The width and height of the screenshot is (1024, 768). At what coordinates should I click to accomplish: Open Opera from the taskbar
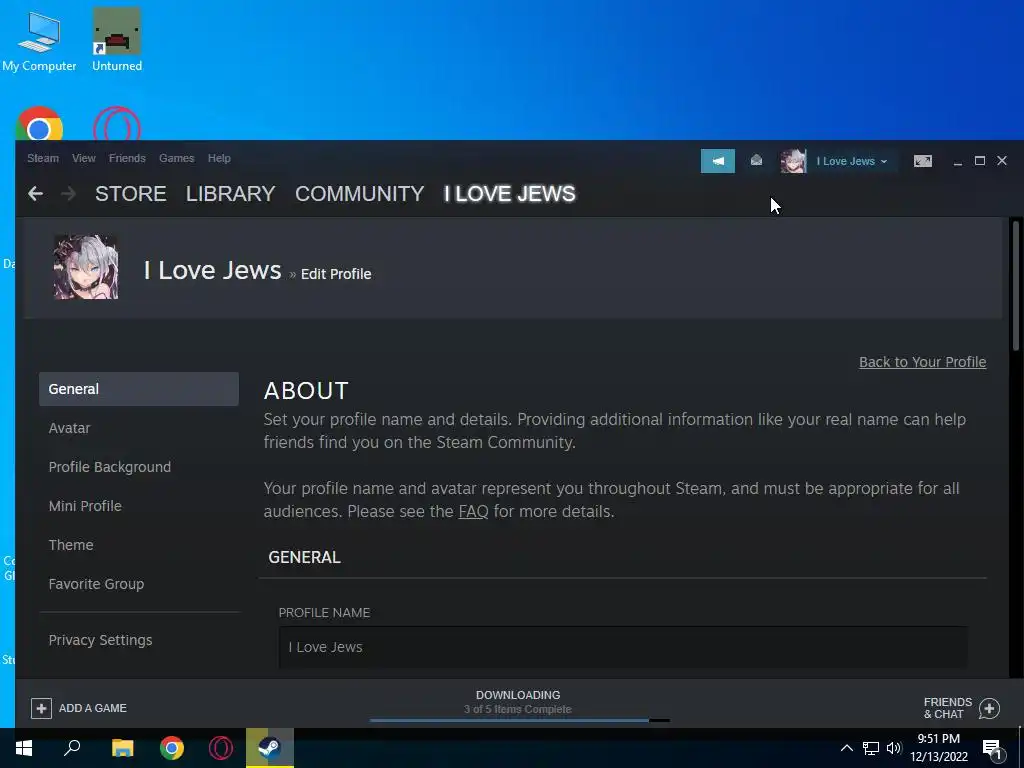(x=221, y=748)
